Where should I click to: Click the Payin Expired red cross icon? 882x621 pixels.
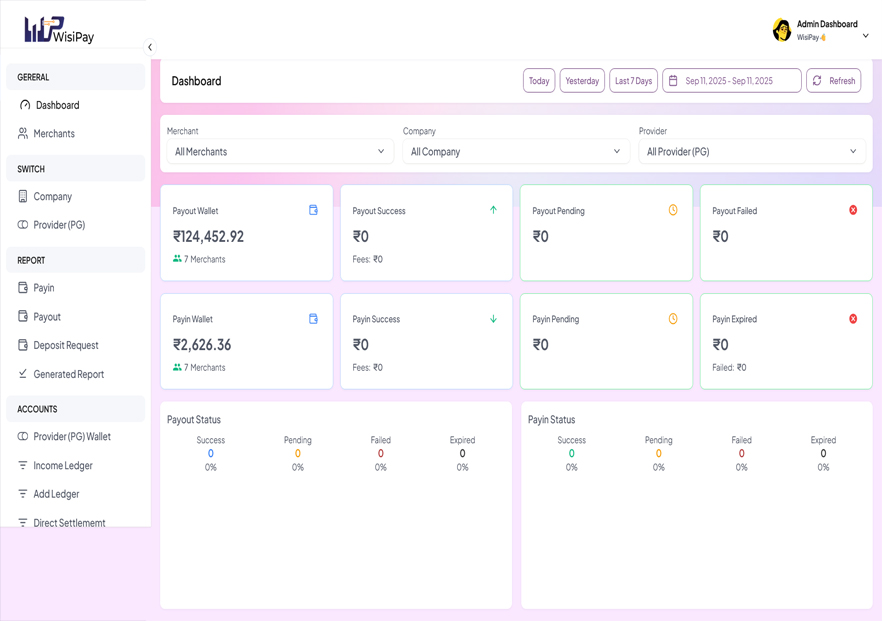coord(853,318)
